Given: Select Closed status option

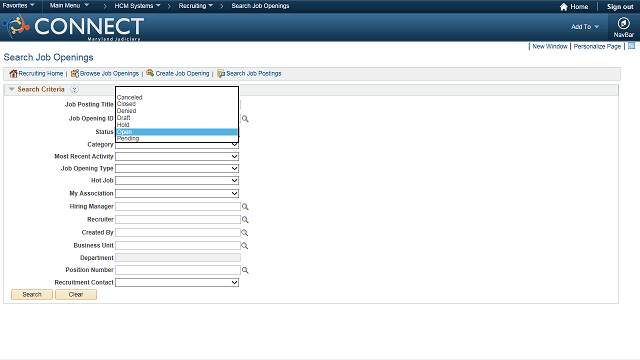Looking at the screenshot, I should 177,104.
